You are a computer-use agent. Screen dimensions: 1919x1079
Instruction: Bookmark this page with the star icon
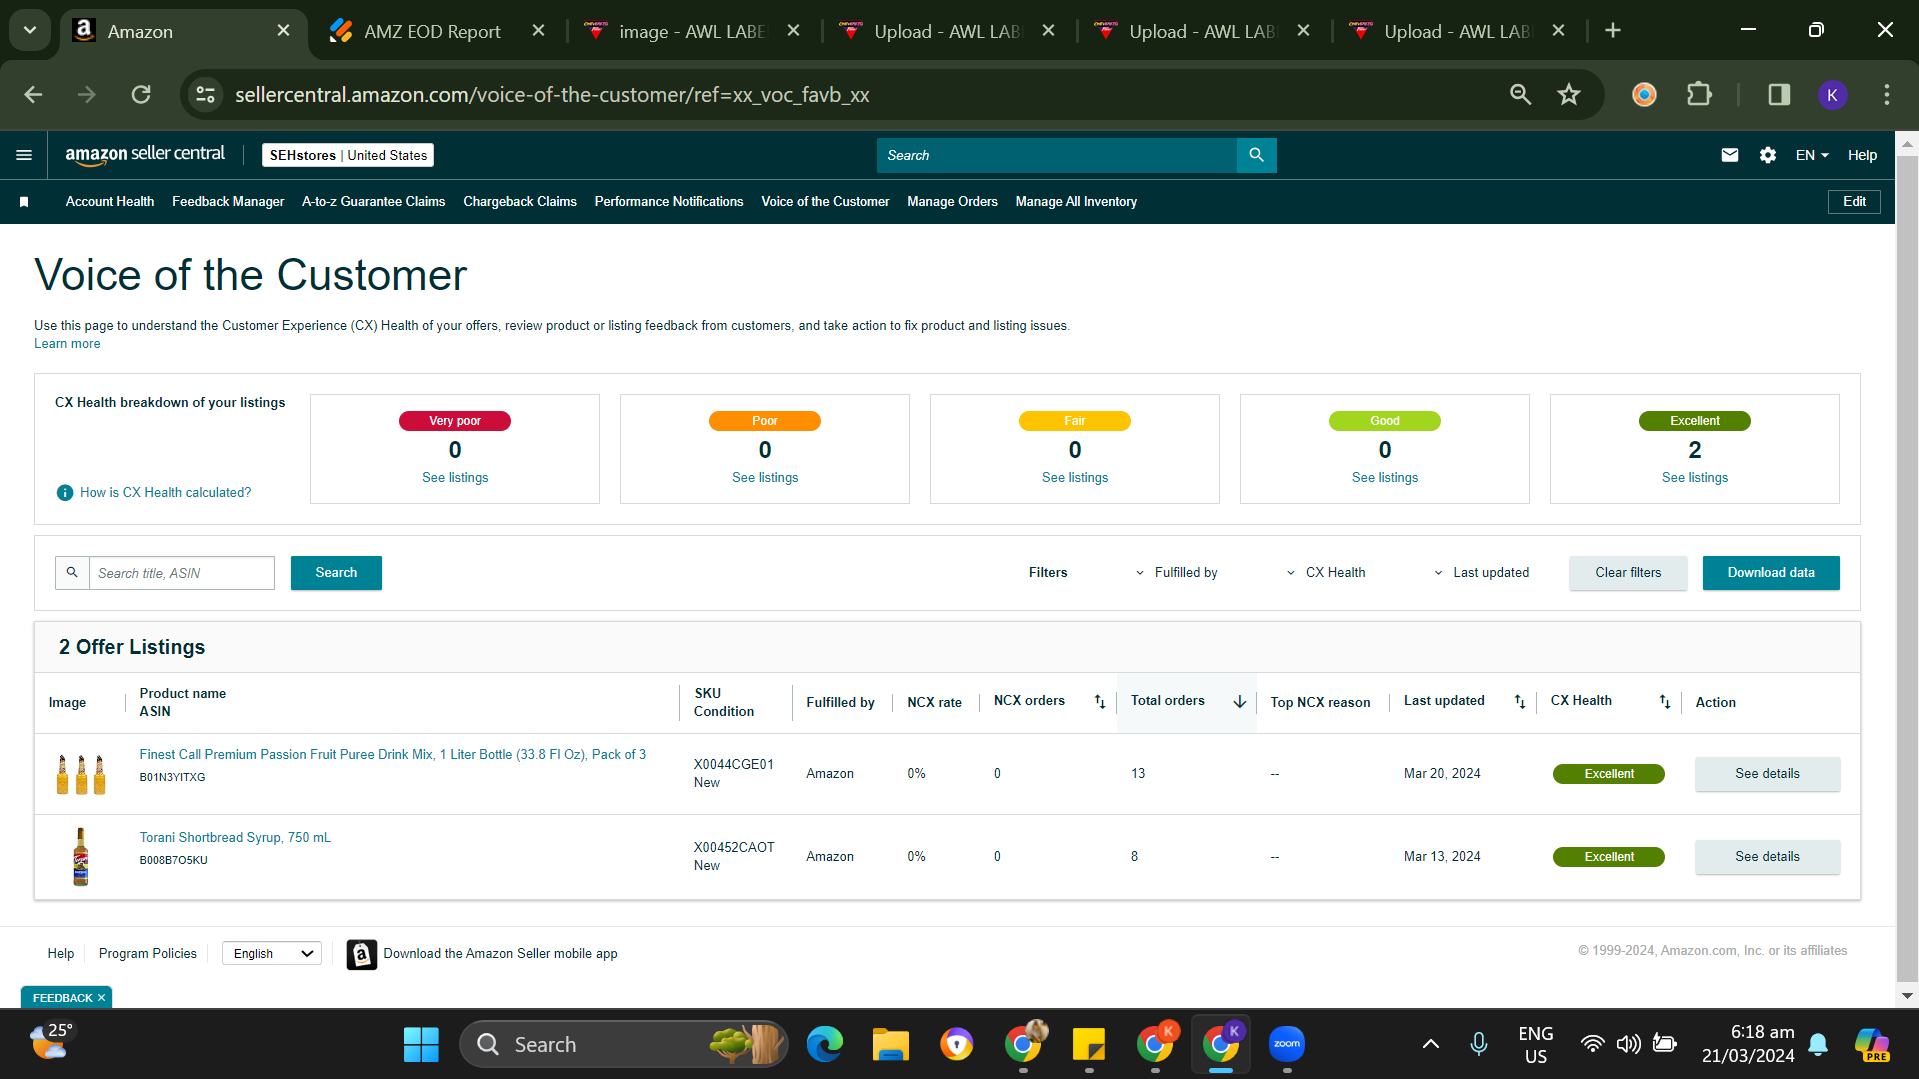(1569, 95)
